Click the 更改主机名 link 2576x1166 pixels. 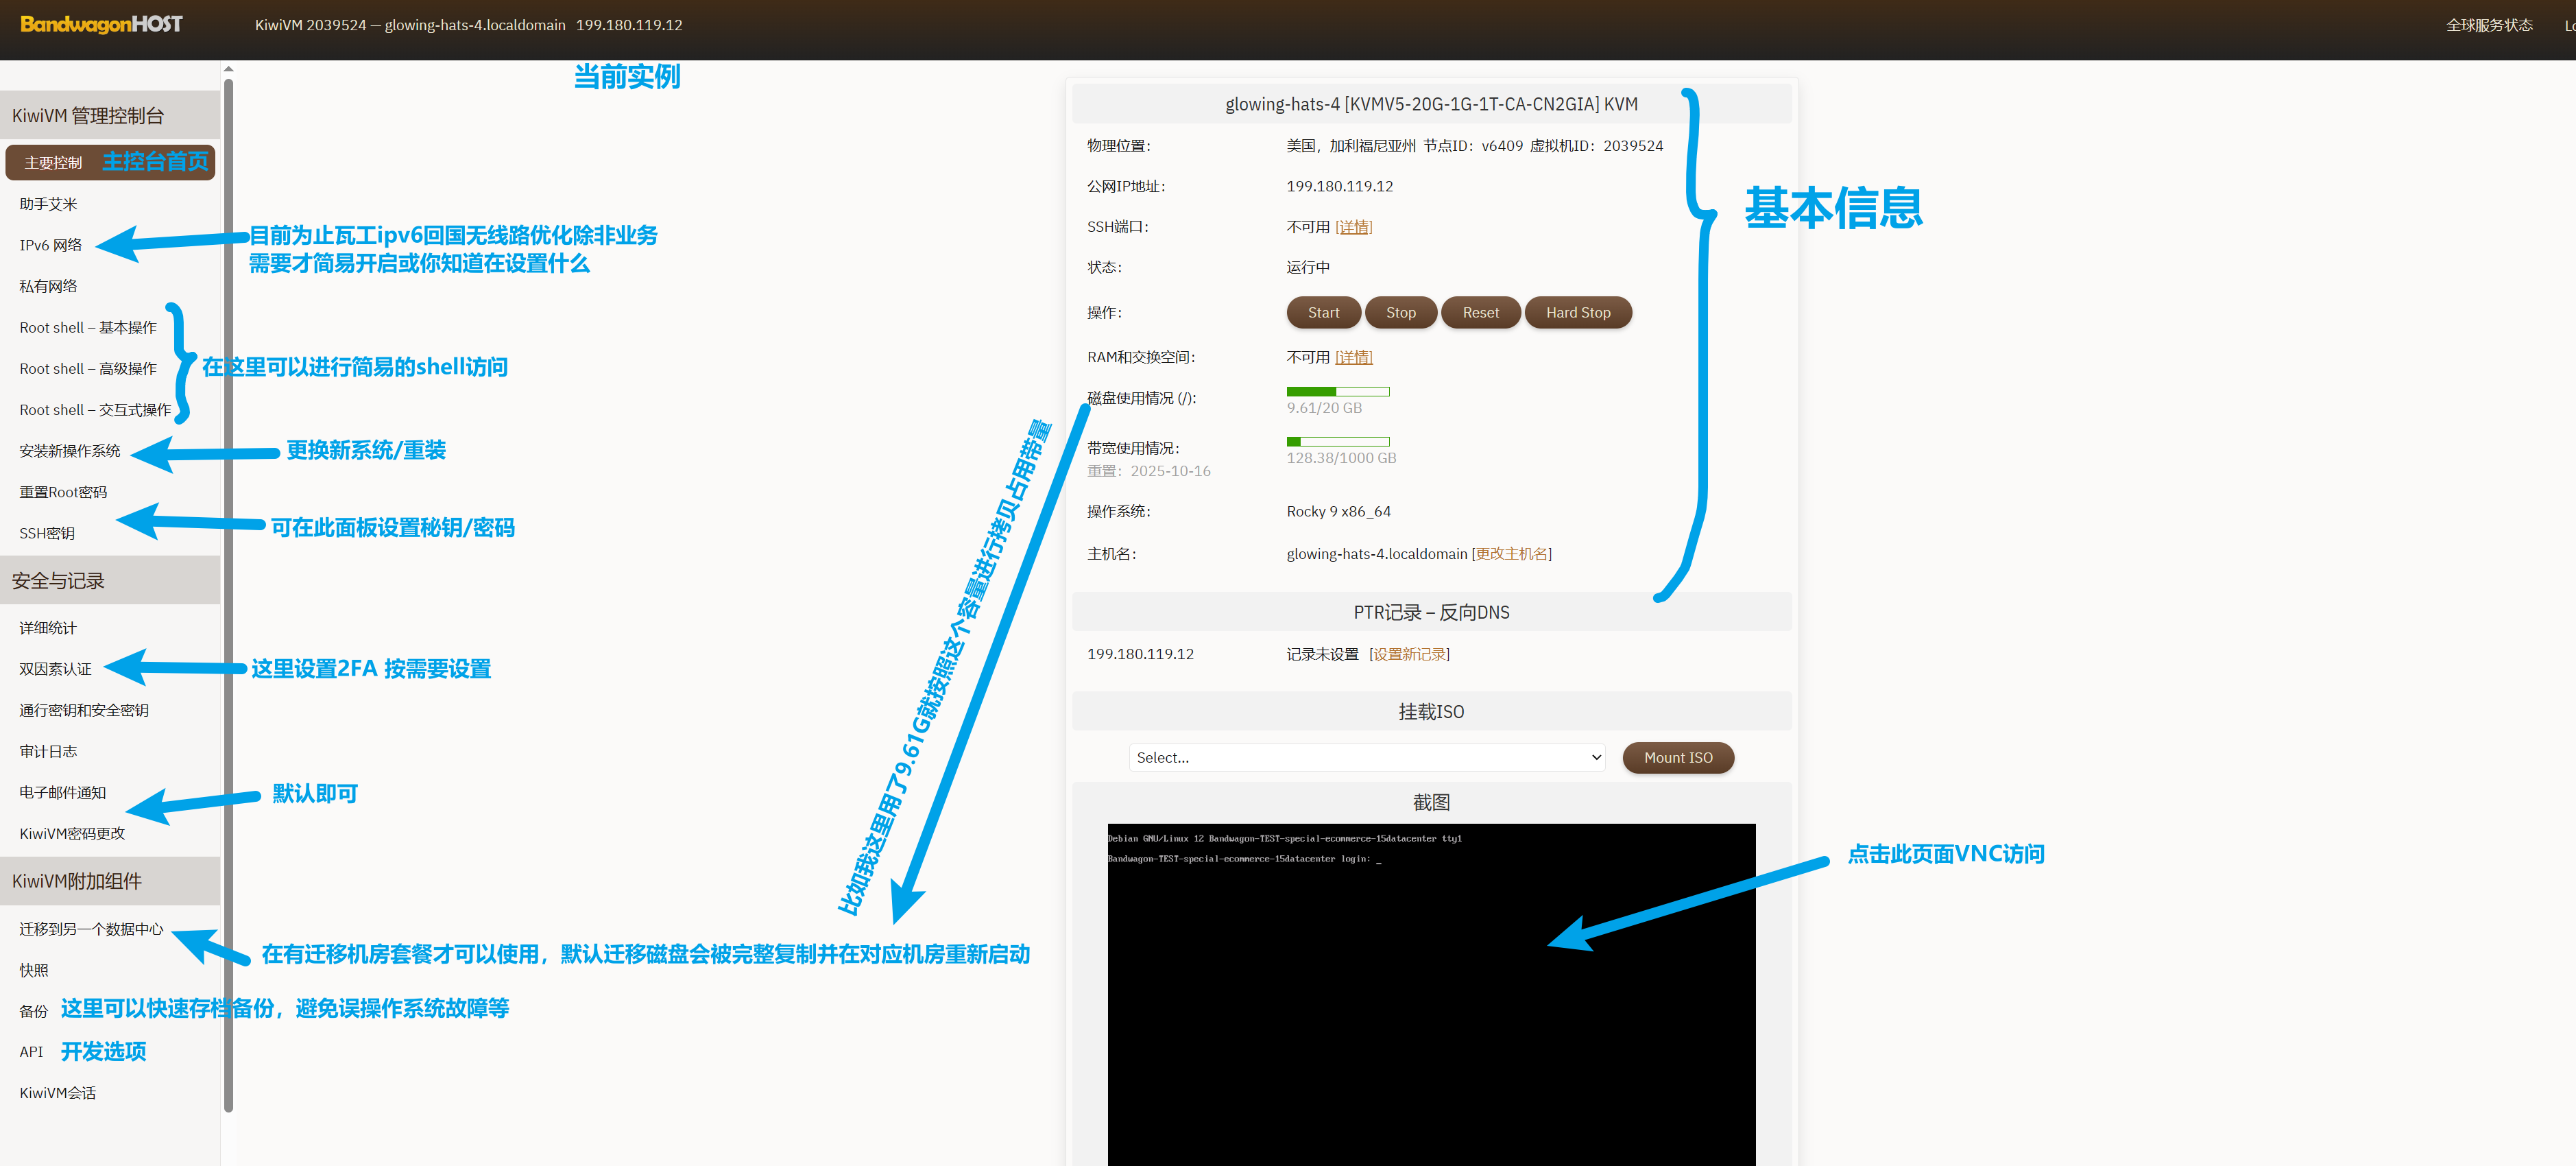1511,554
